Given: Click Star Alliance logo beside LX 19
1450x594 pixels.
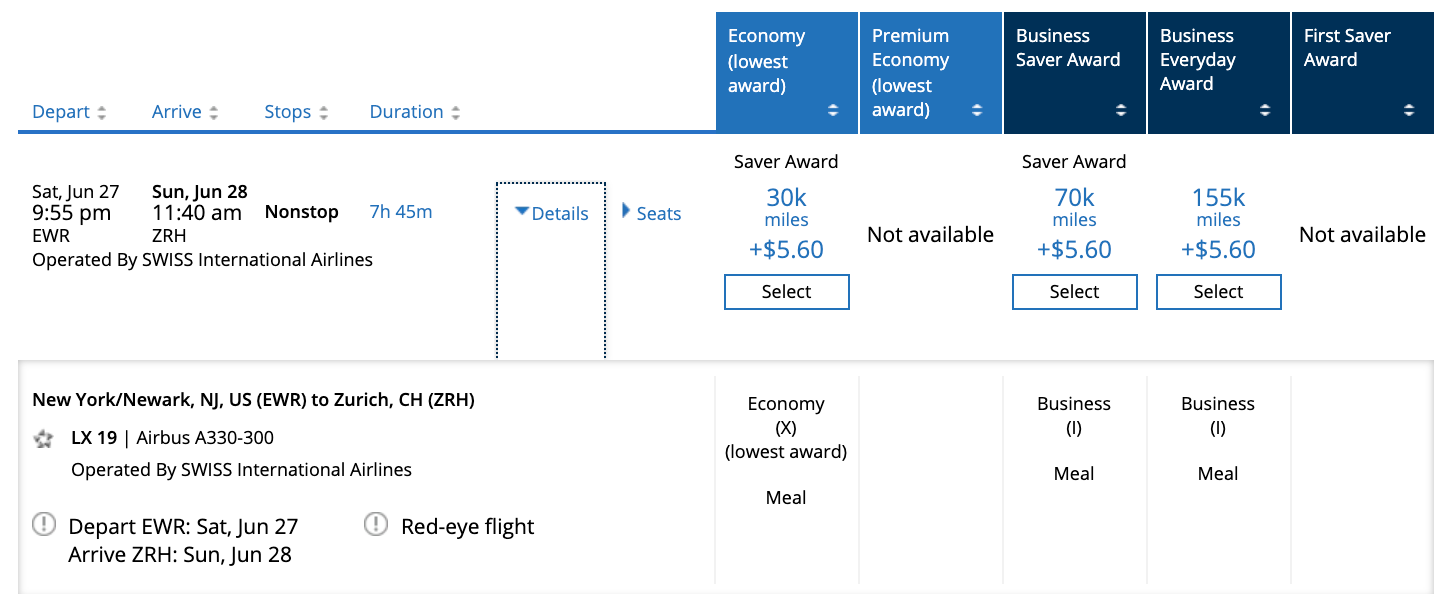Looking at the screenshot, I should click(43, 438).
